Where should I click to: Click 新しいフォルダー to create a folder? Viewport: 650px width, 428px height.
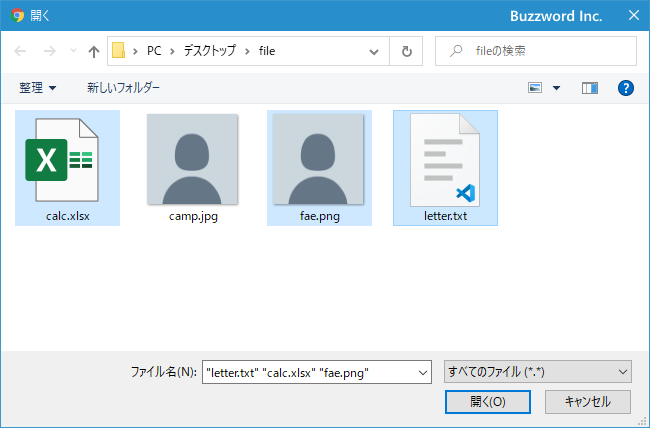tap(123, 88)
